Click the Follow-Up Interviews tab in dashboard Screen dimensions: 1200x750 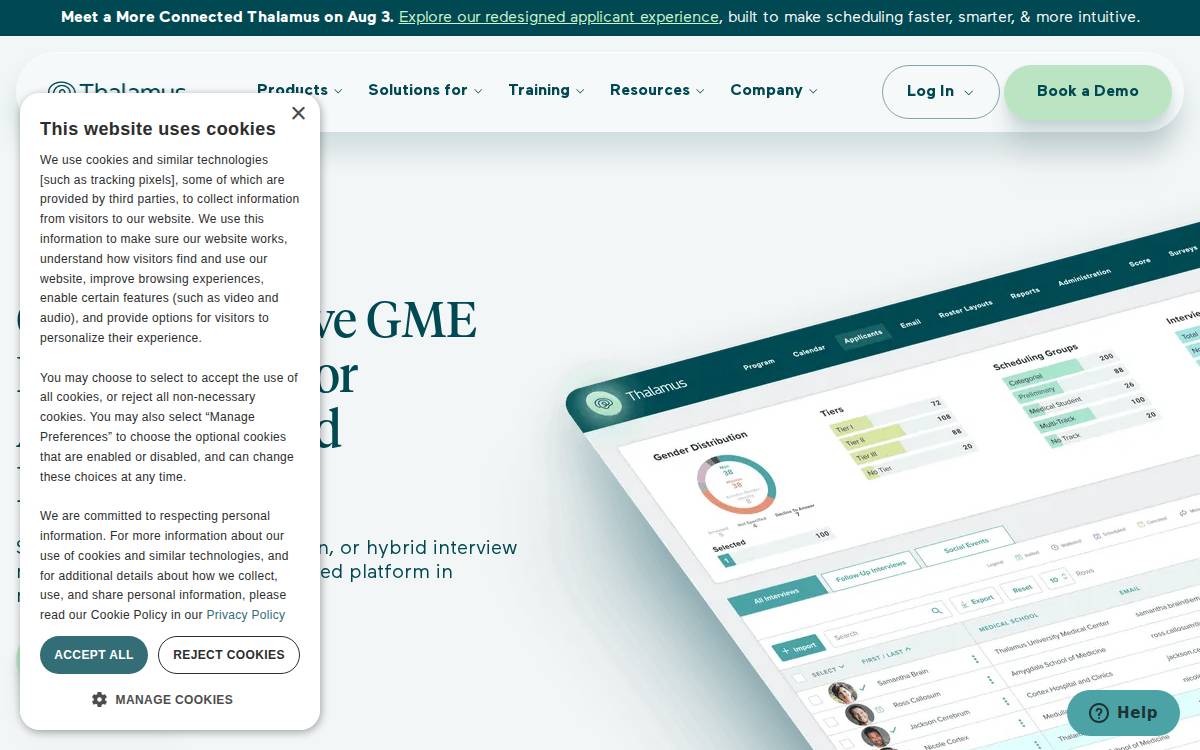tap(870, 570)
